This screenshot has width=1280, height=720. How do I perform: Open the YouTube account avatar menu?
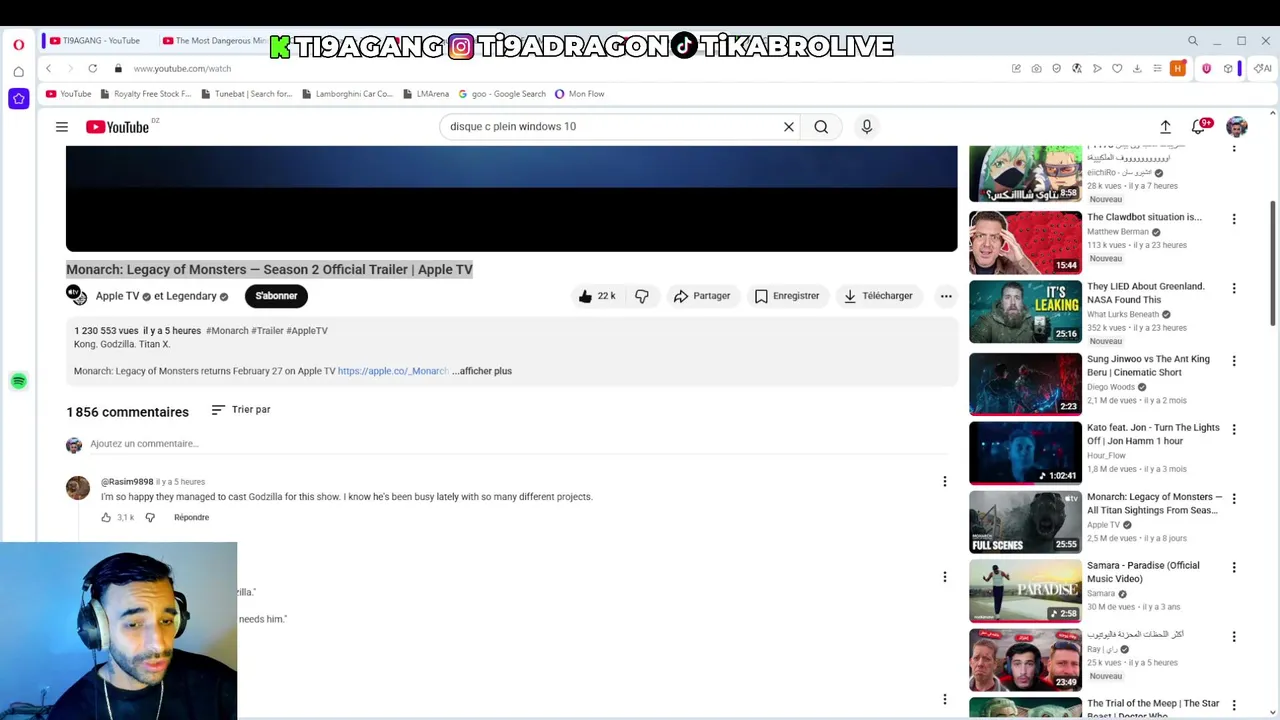click(1237, 127)
